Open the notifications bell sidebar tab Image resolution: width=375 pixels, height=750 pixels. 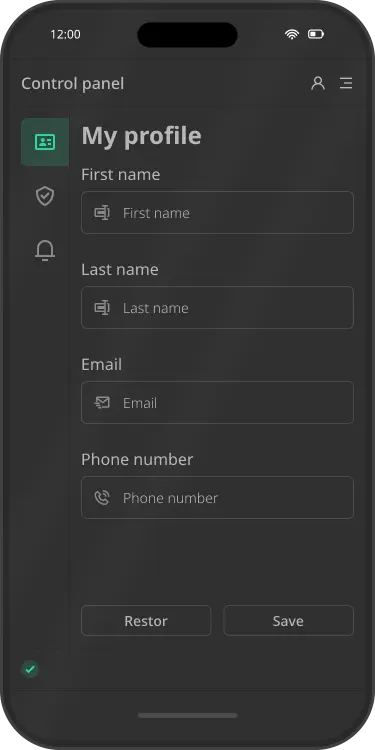(x=45, y=250)
